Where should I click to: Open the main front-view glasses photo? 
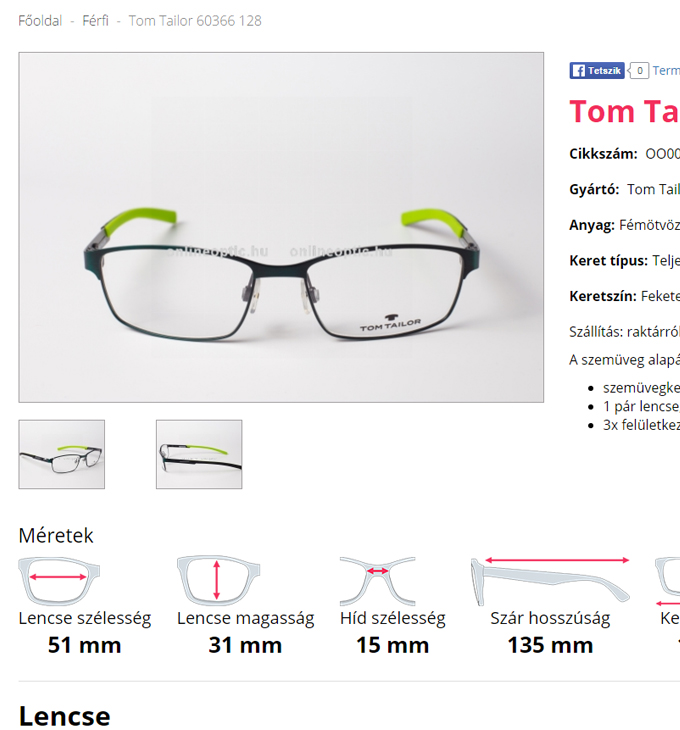(281, 227)
